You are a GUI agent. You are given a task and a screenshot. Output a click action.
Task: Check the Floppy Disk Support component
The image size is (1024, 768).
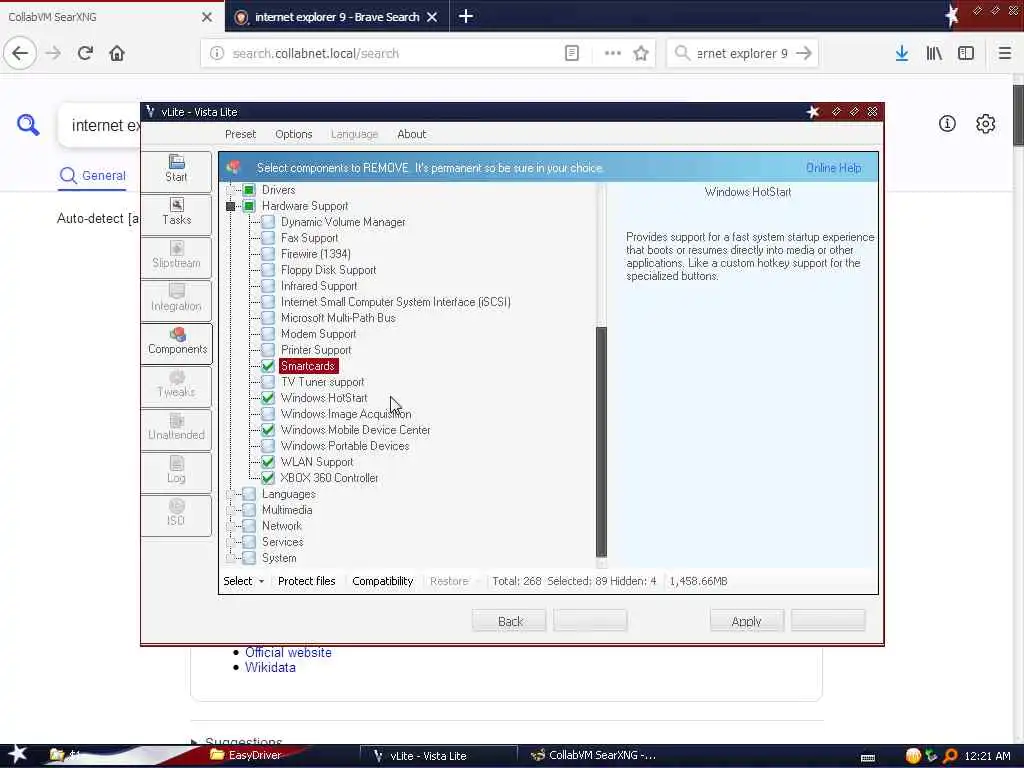(268, 270)
